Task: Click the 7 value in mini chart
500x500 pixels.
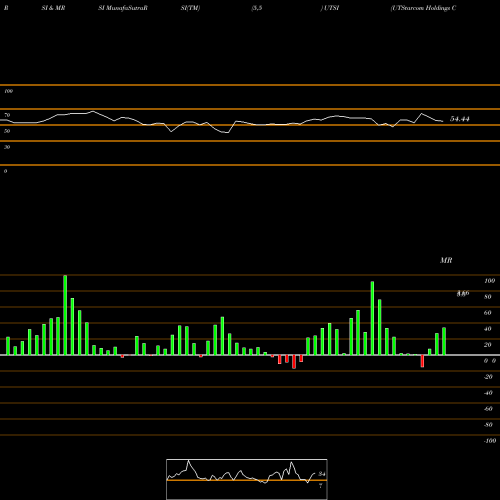Action: tap(321, 486)
